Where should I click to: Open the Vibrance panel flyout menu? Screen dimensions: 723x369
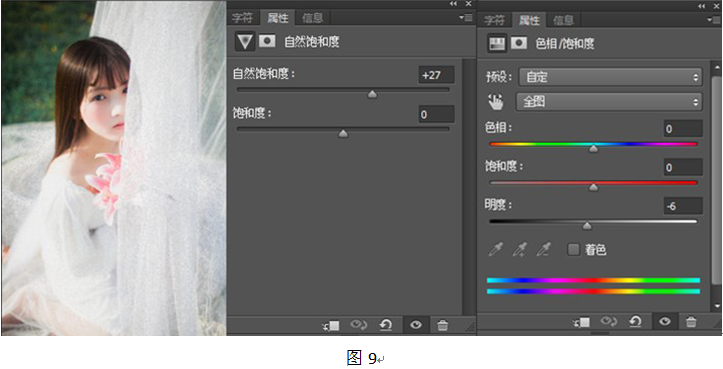(x=467, y=18)
